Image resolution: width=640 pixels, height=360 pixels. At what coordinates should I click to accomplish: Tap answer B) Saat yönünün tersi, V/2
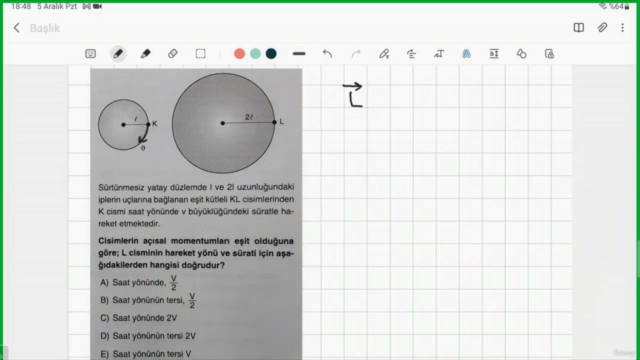pos(148,300)
